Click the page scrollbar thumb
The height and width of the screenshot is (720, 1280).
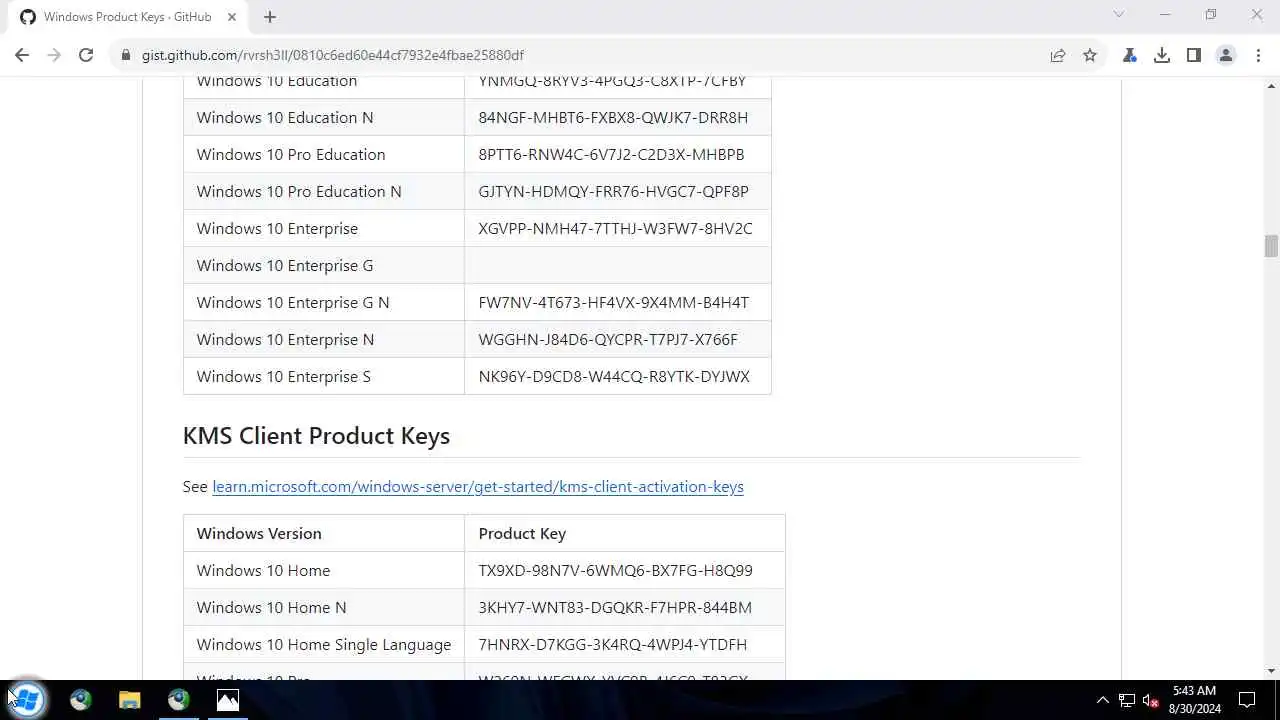1271,246
